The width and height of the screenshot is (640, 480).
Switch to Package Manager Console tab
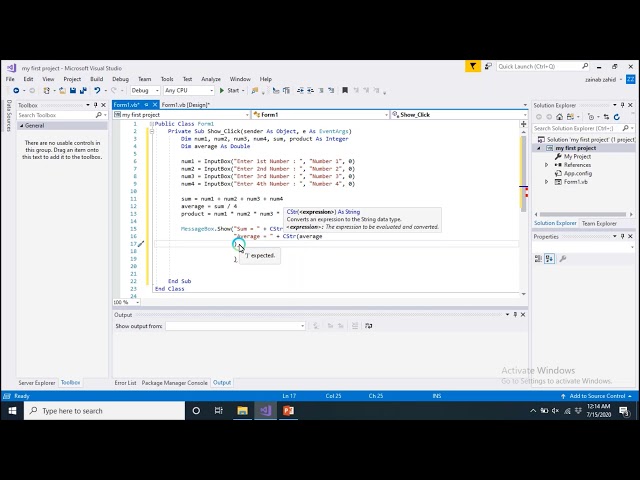175,383
